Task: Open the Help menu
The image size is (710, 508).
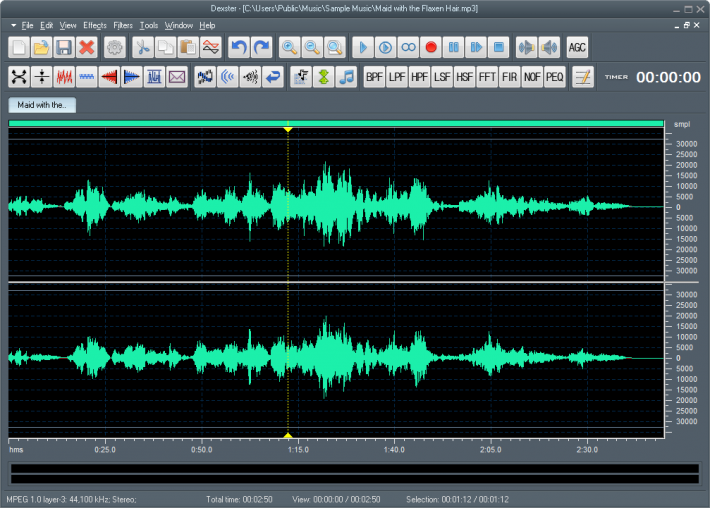Action: 207,25
